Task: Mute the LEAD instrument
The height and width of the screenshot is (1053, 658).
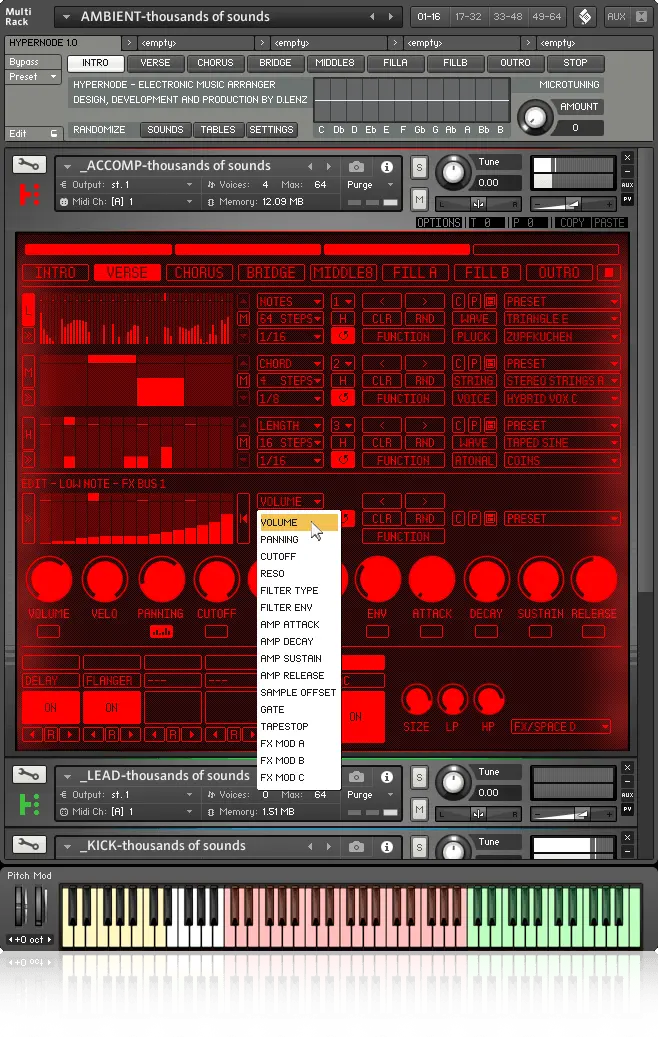Action: [x=419, y=809]
